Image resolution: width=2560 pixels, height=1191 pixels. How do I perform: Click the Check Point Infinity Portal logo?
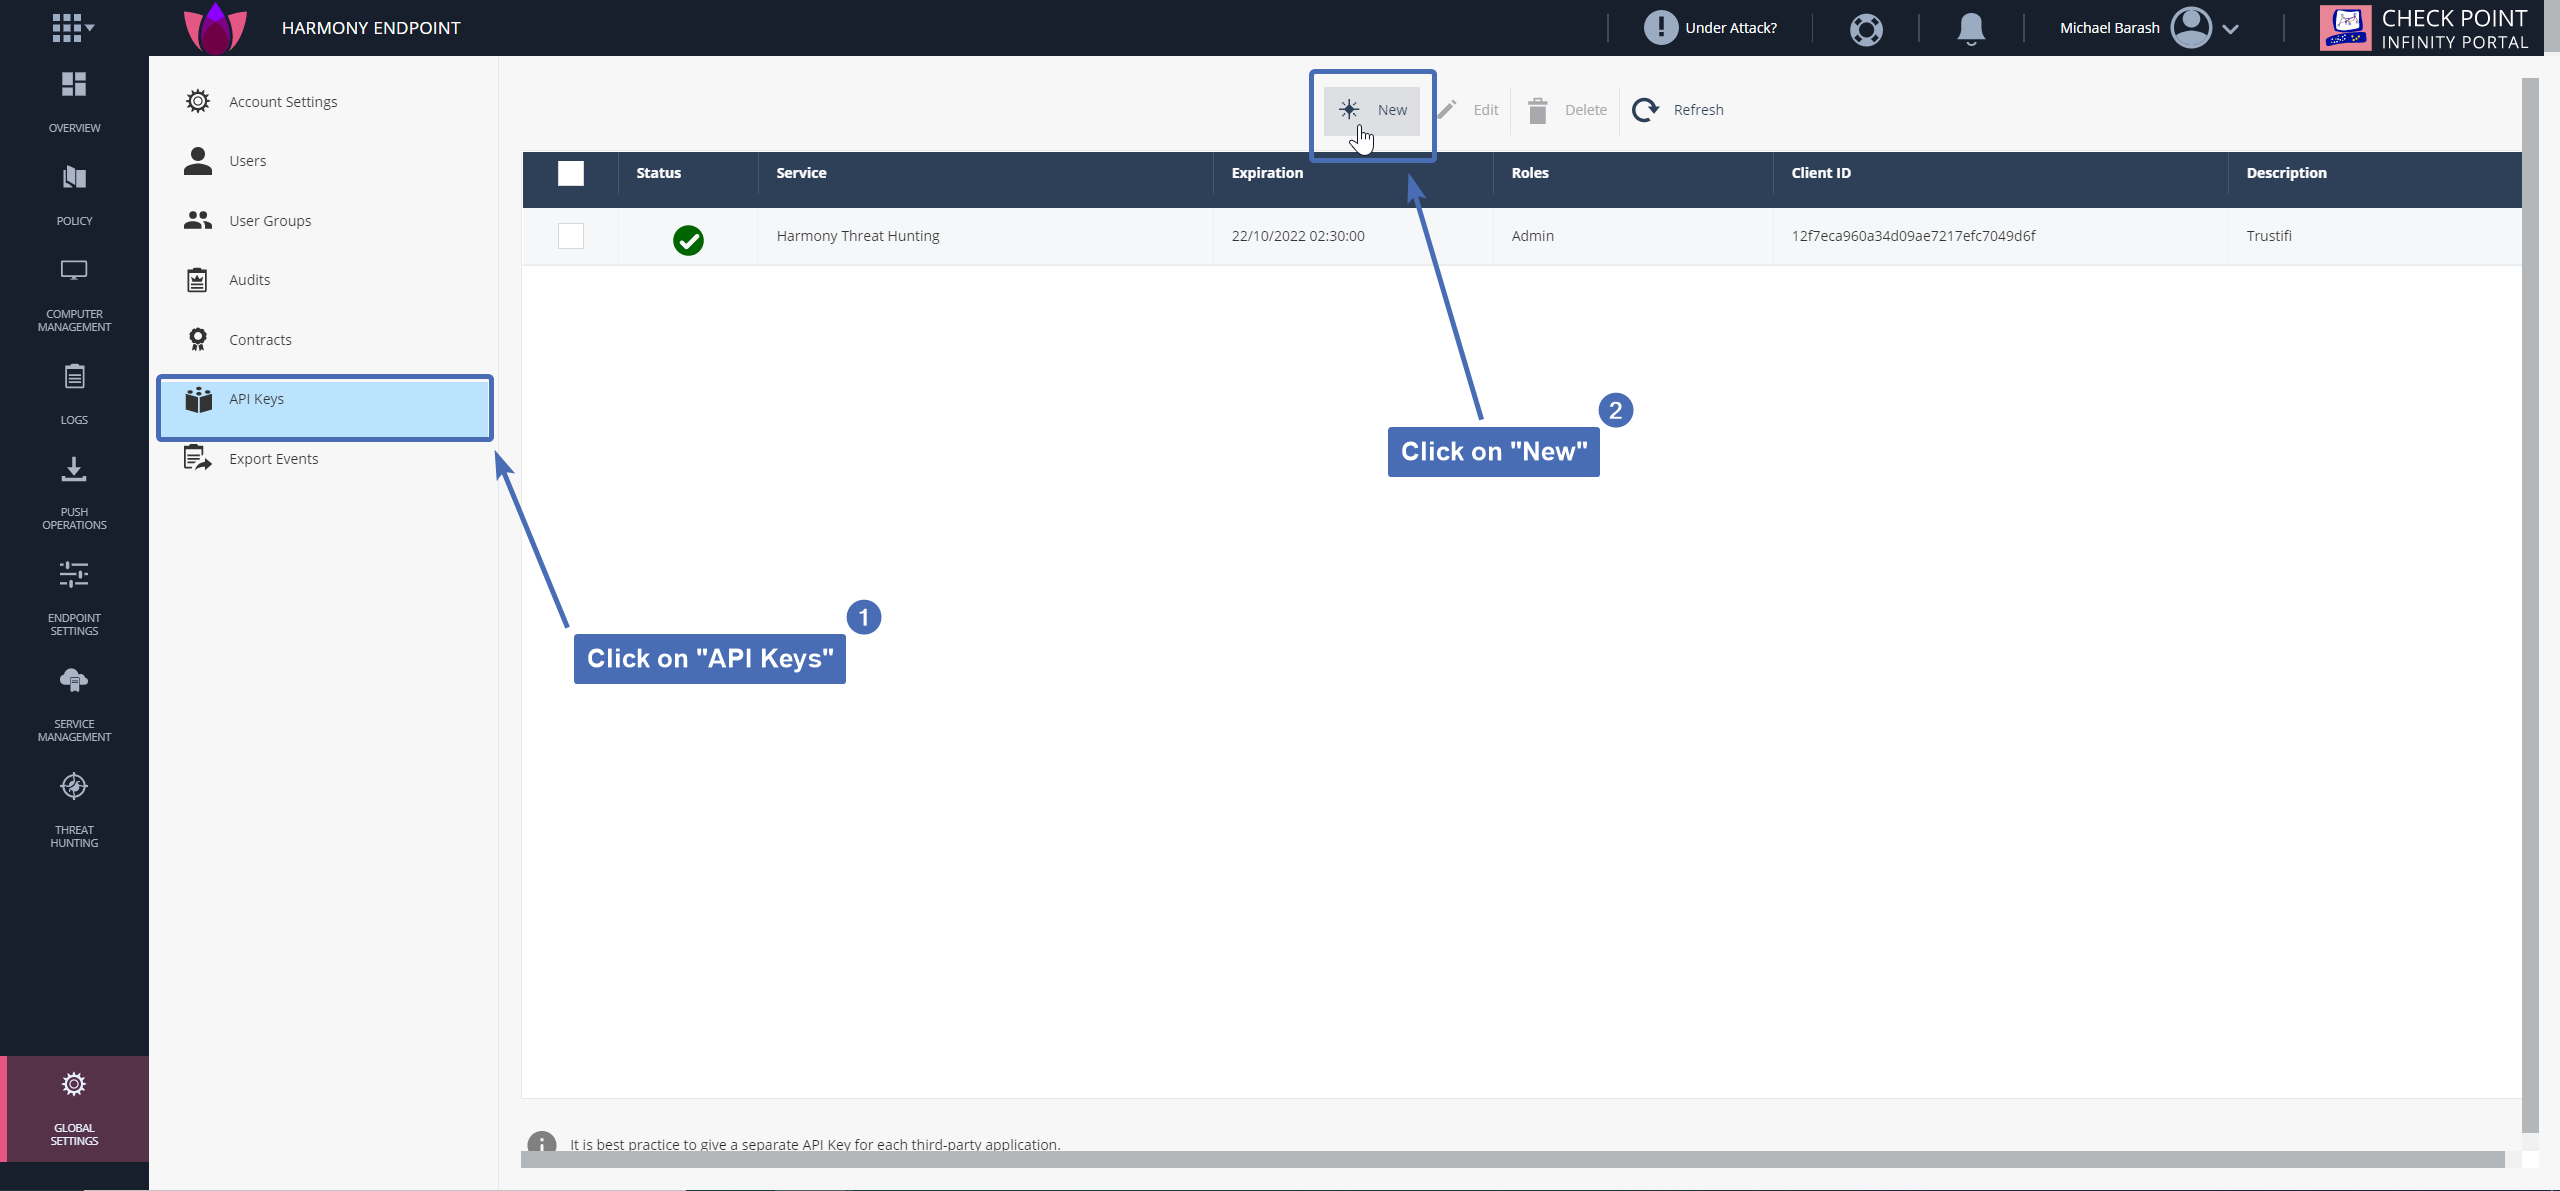click(x=2424, y=28)
